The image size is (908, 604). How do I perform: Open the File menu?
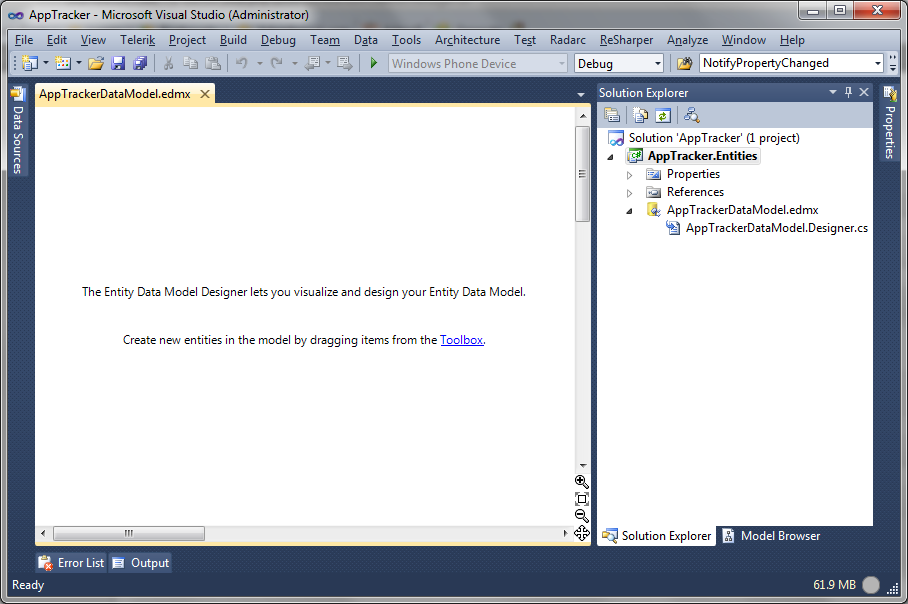24,40
